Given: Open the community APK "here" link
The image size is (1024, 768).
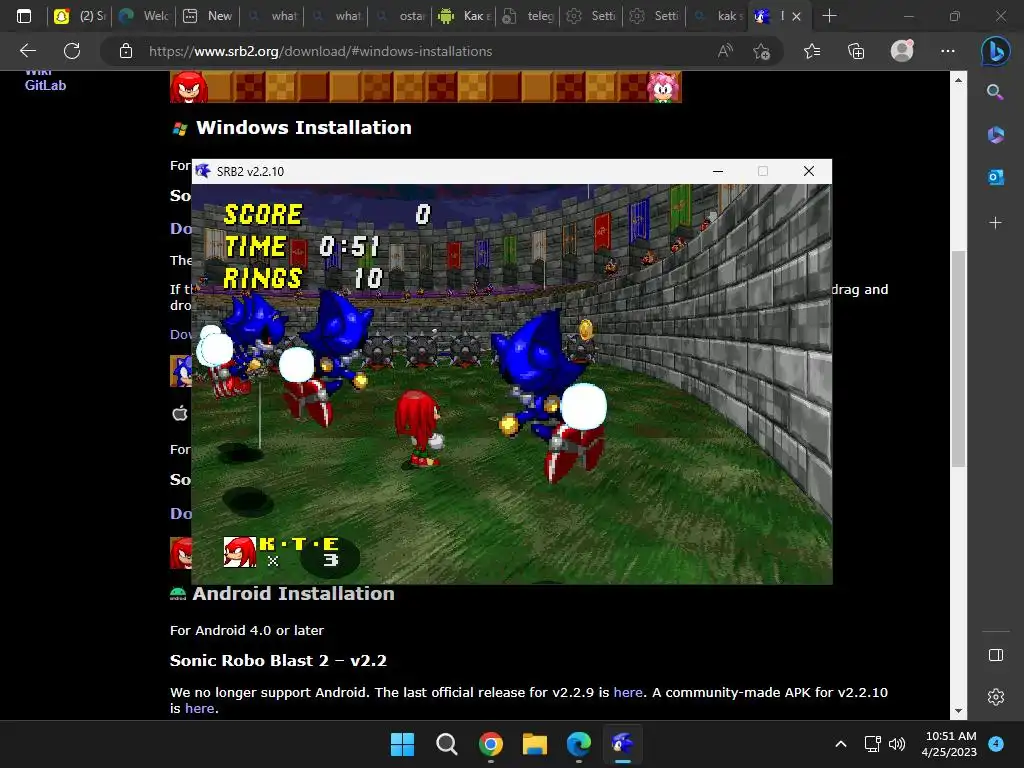Looking at the screenshot, I should click(x=199, y=709).
